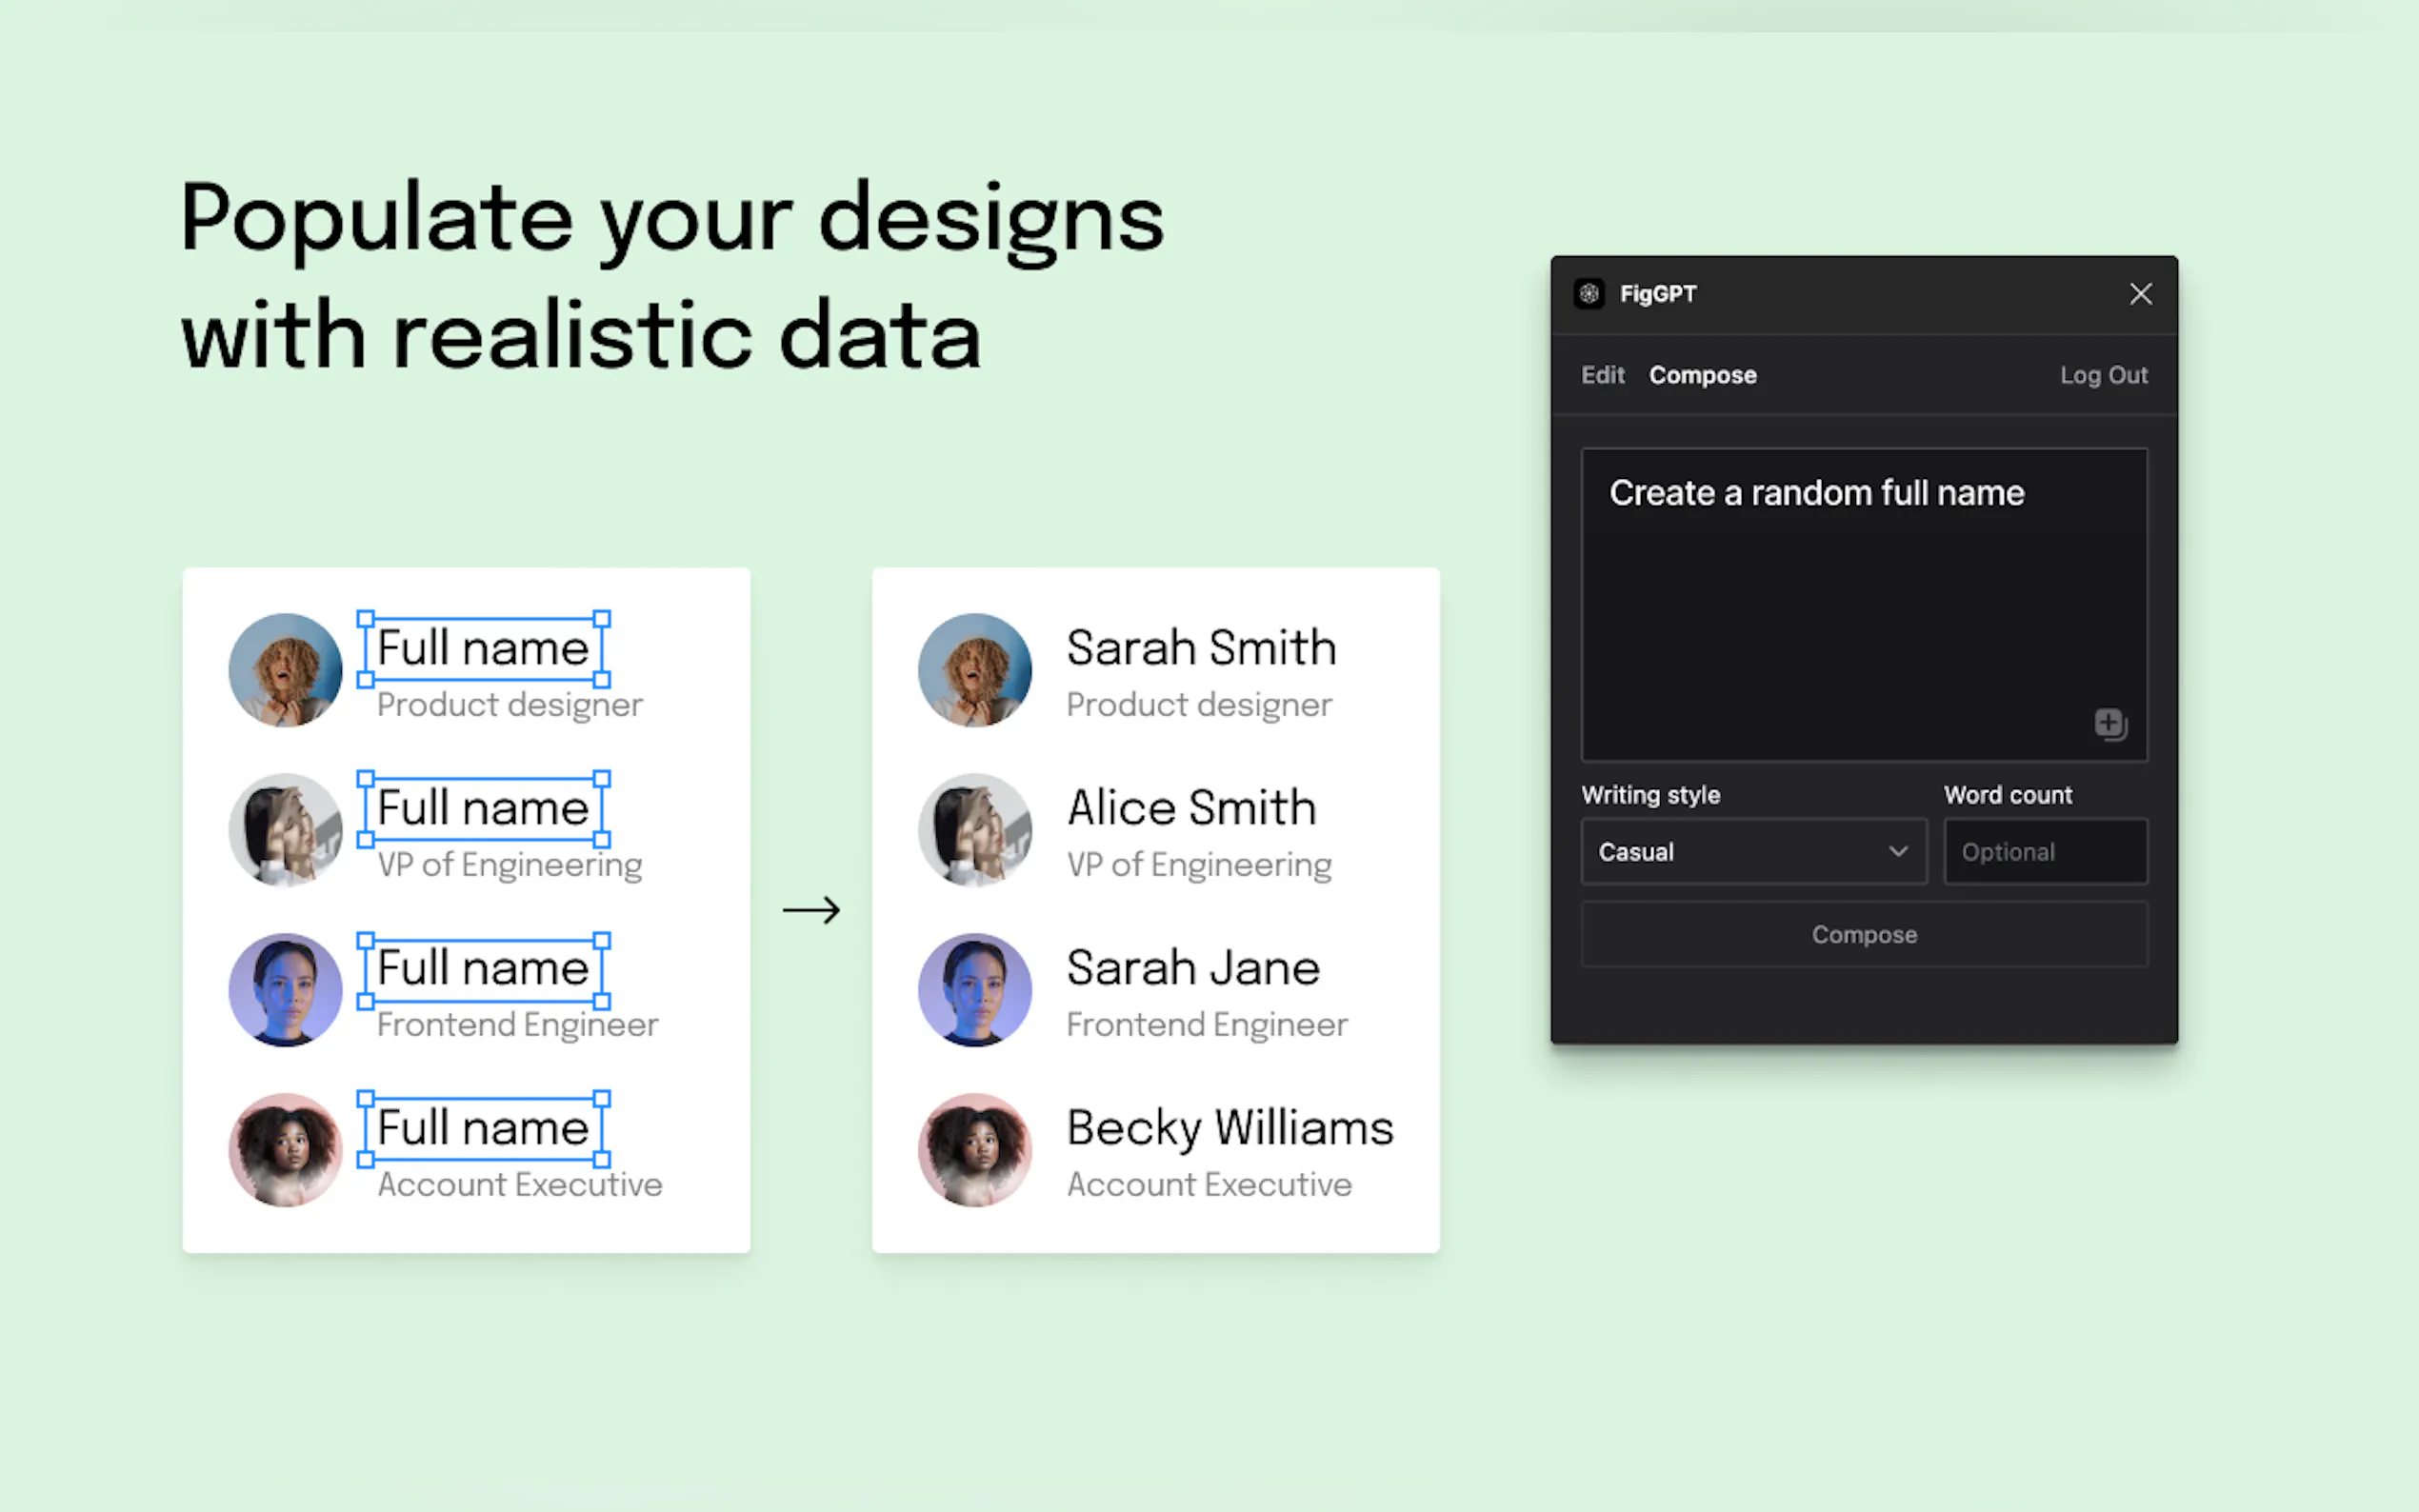The height and width of the screenshot is (1512, 2419).
Task: Close the FigGPT plugin panel
Action: pyautogui.click(x=2140, y=293)
